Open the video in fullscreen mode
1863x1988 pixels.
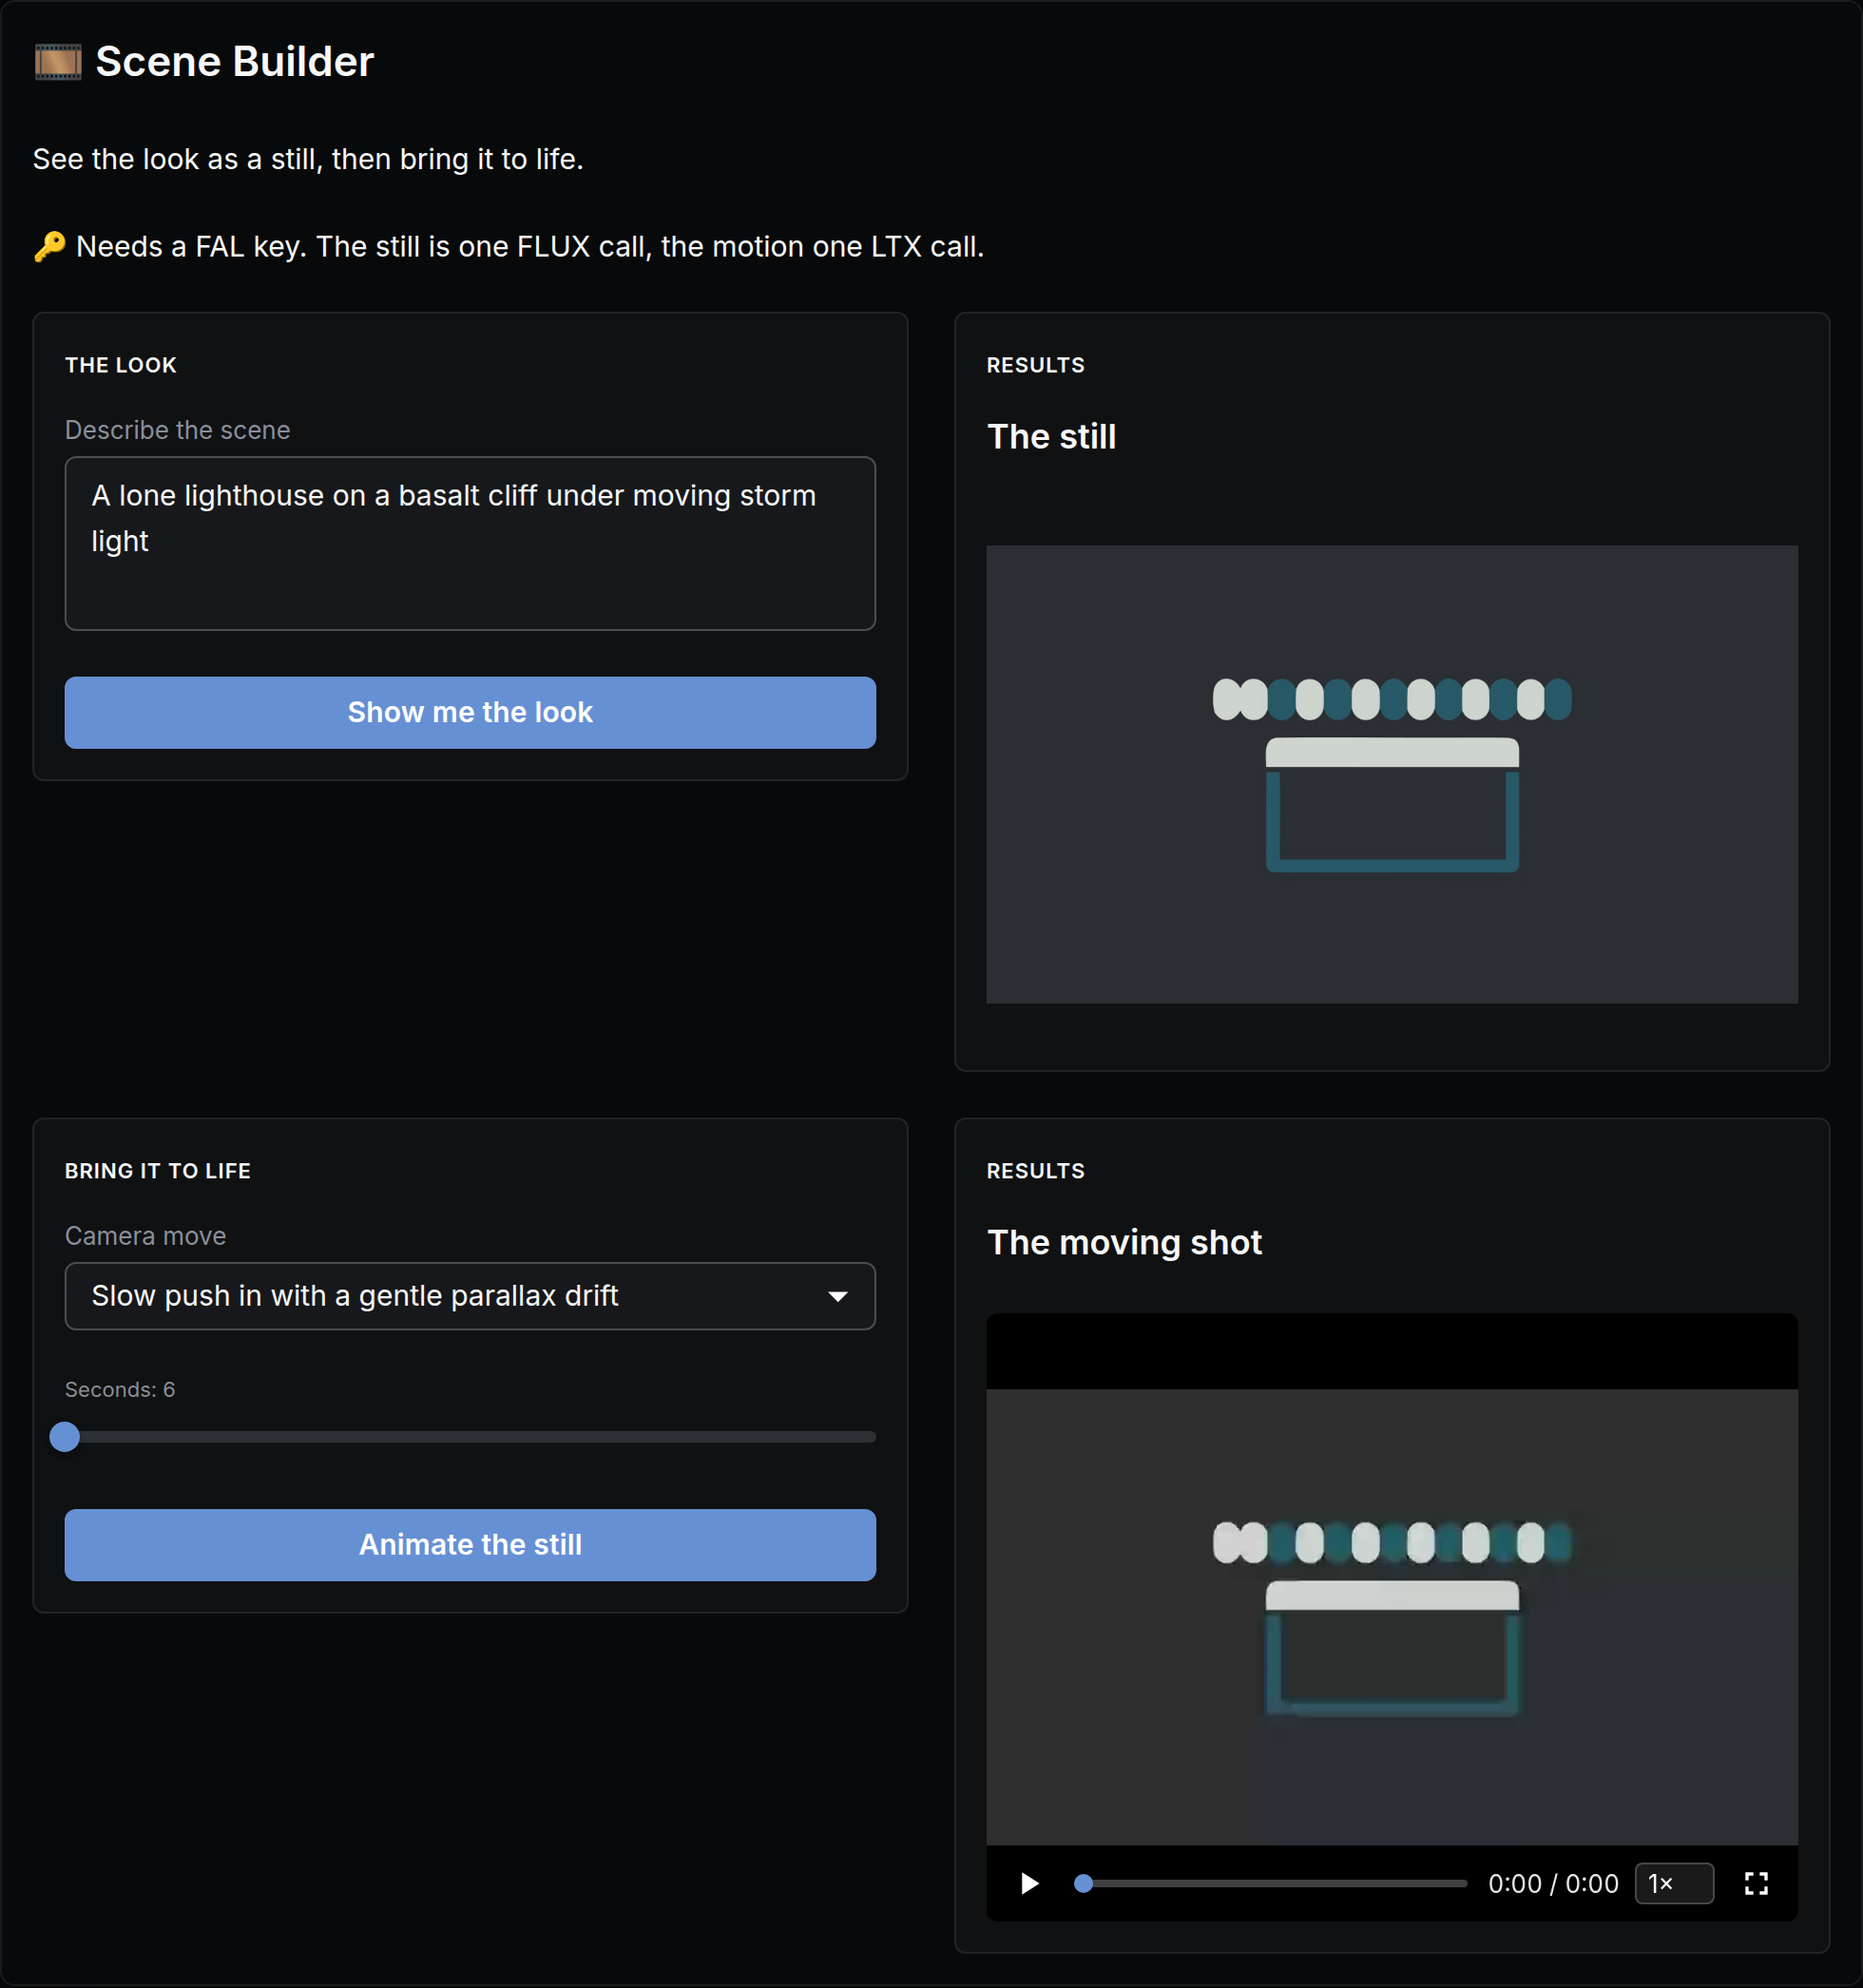pos(1756,1884)
